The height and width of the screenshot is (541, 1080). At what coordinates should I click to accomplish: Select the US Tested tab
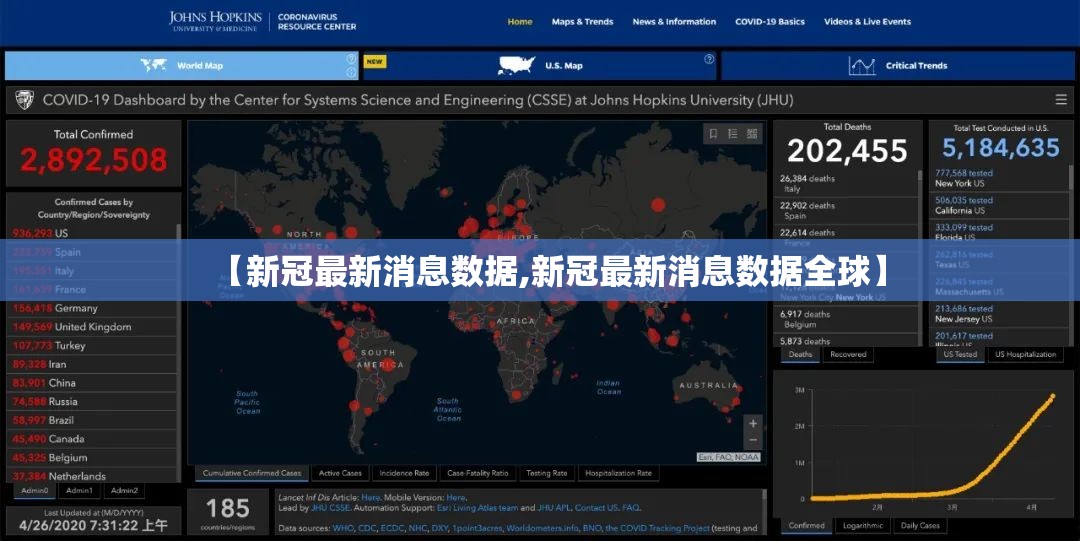coord(960,354)
